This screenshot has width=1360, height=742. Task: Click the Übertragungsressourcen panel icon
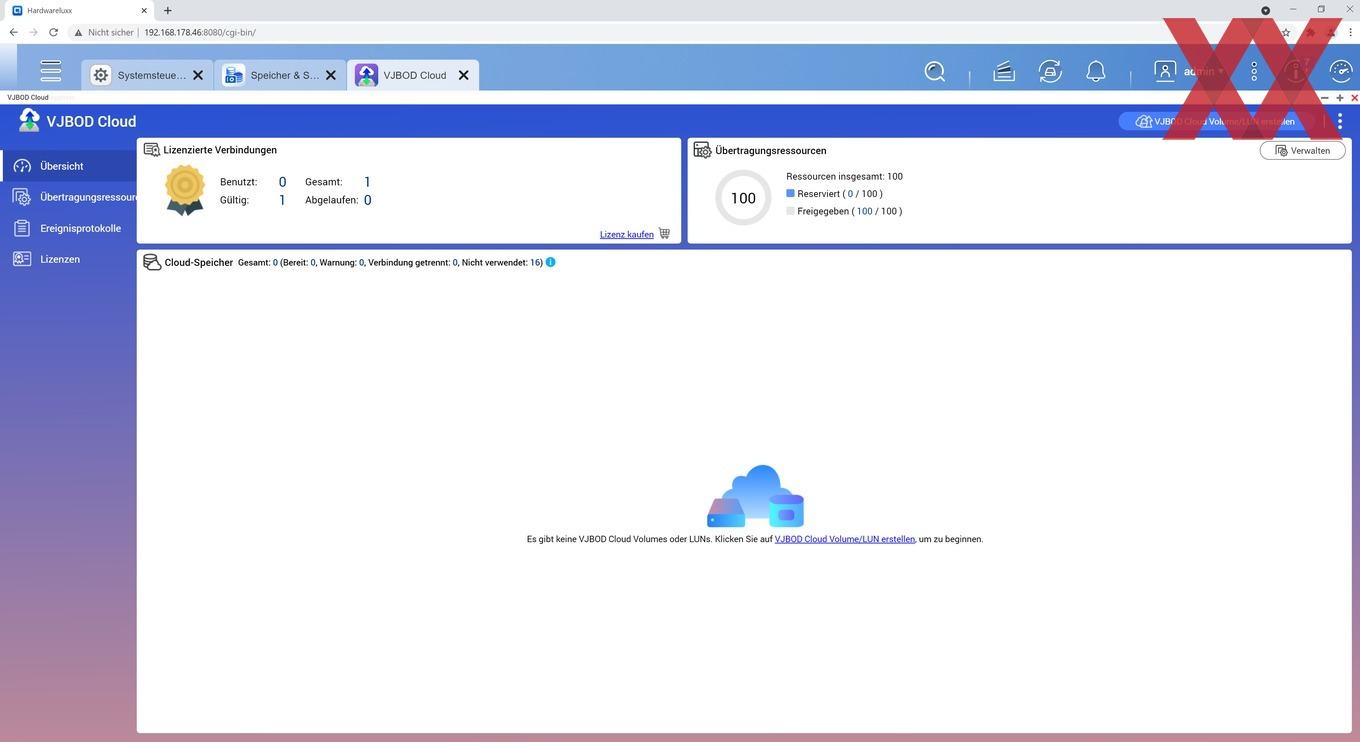[x=702, y=150]
